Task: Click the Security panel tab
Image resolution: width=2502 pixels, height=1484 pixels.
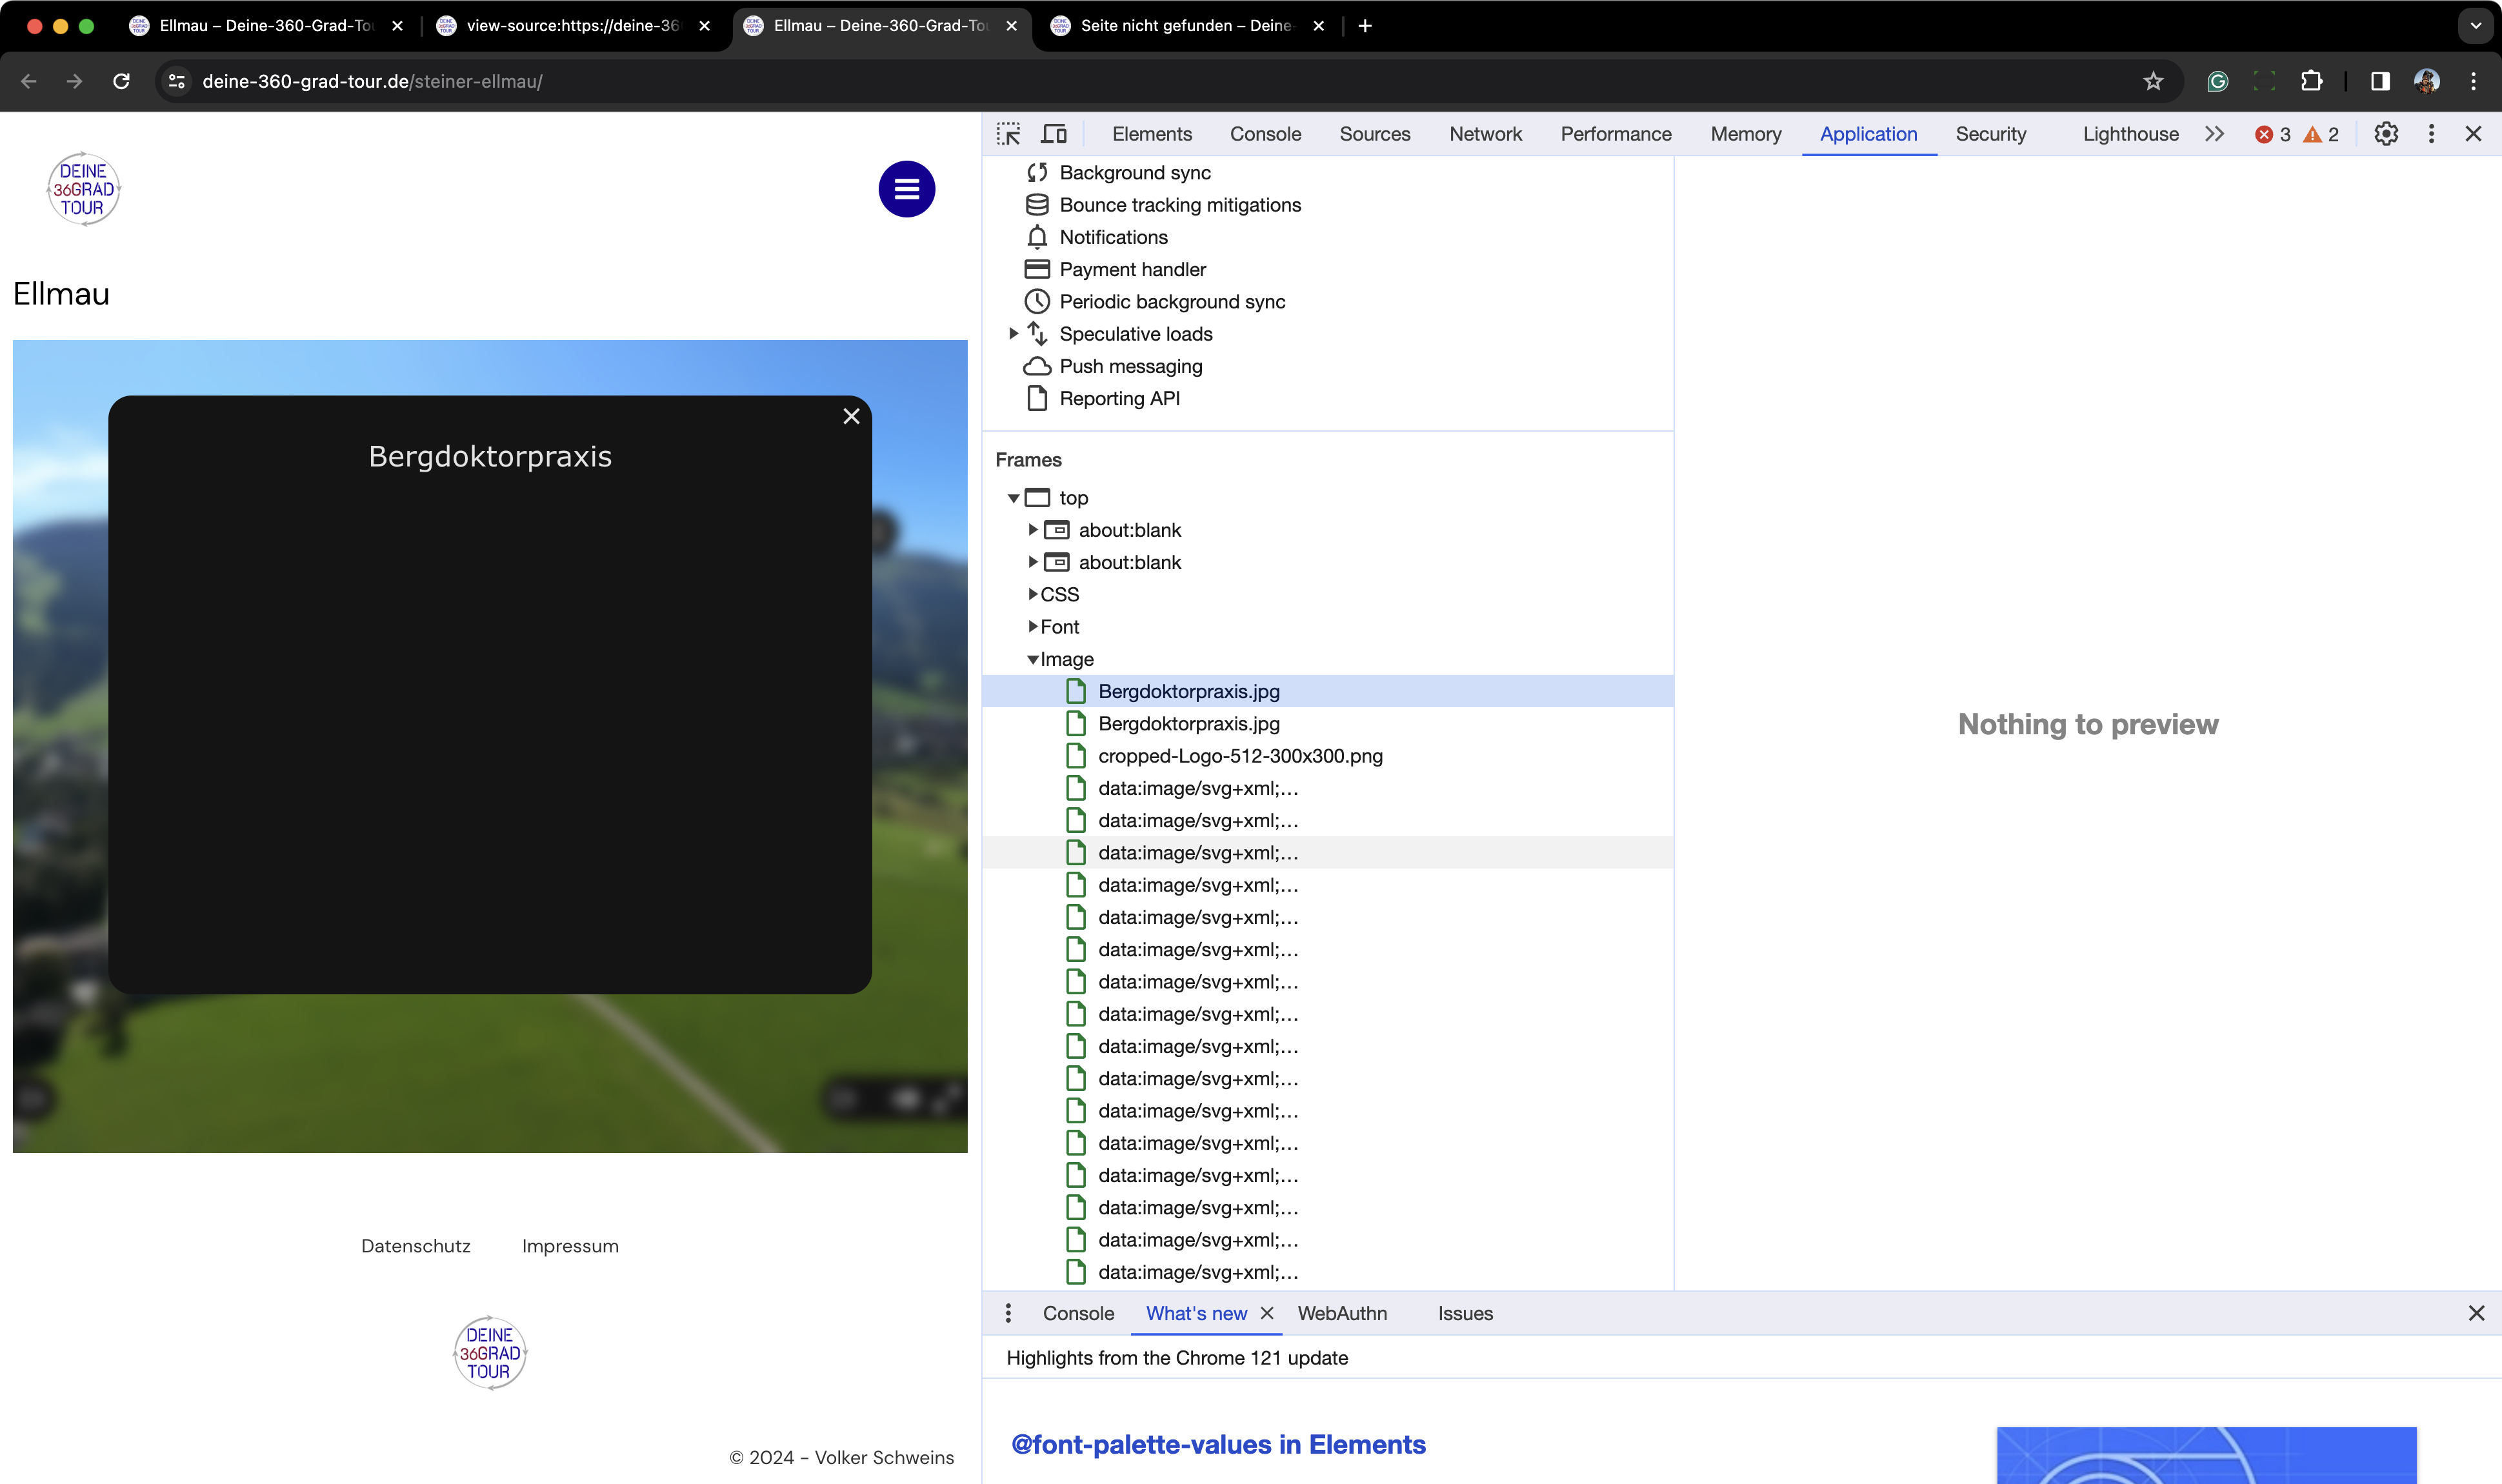Action: pyautogui.click(x=1992, y=132)
